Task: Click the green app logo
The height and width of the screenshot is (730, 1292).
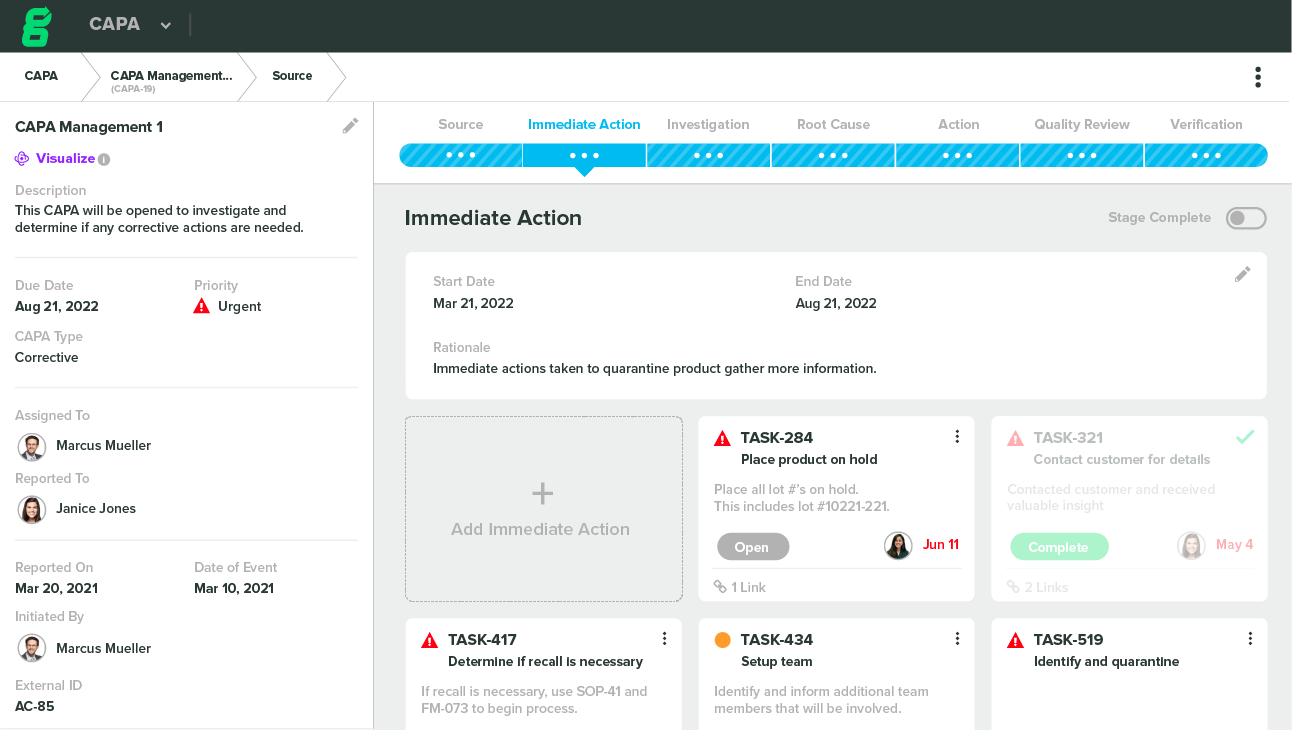Action: [36, 26]
